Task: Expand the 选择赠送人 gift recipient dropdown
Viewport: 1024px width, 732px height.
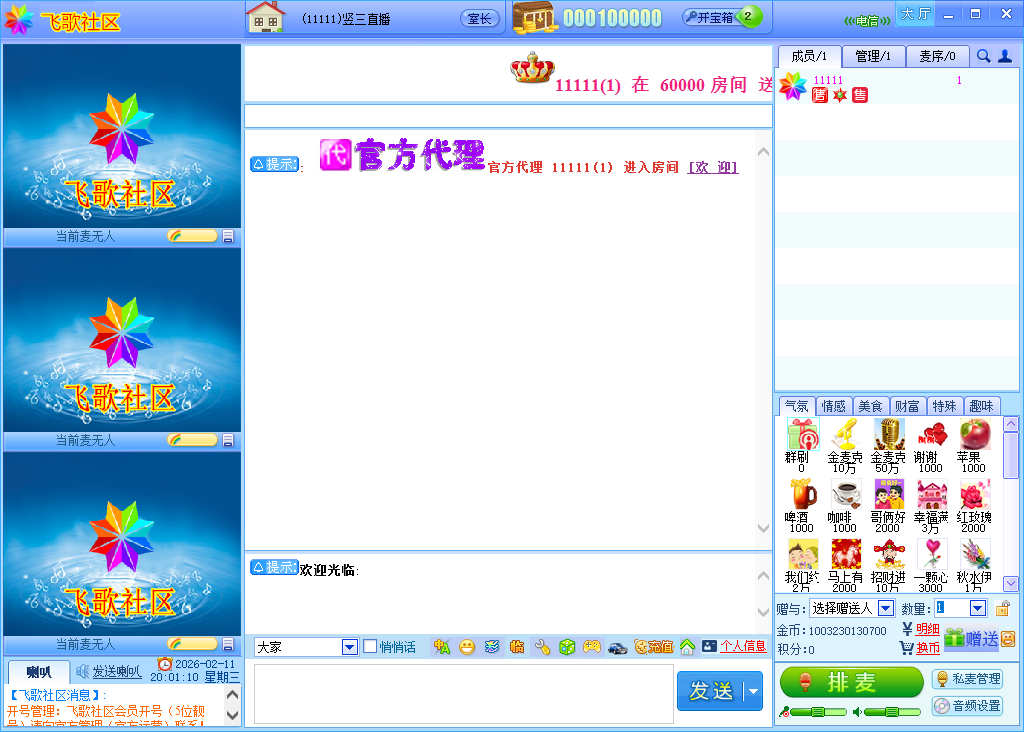Action: pos(886,608)
